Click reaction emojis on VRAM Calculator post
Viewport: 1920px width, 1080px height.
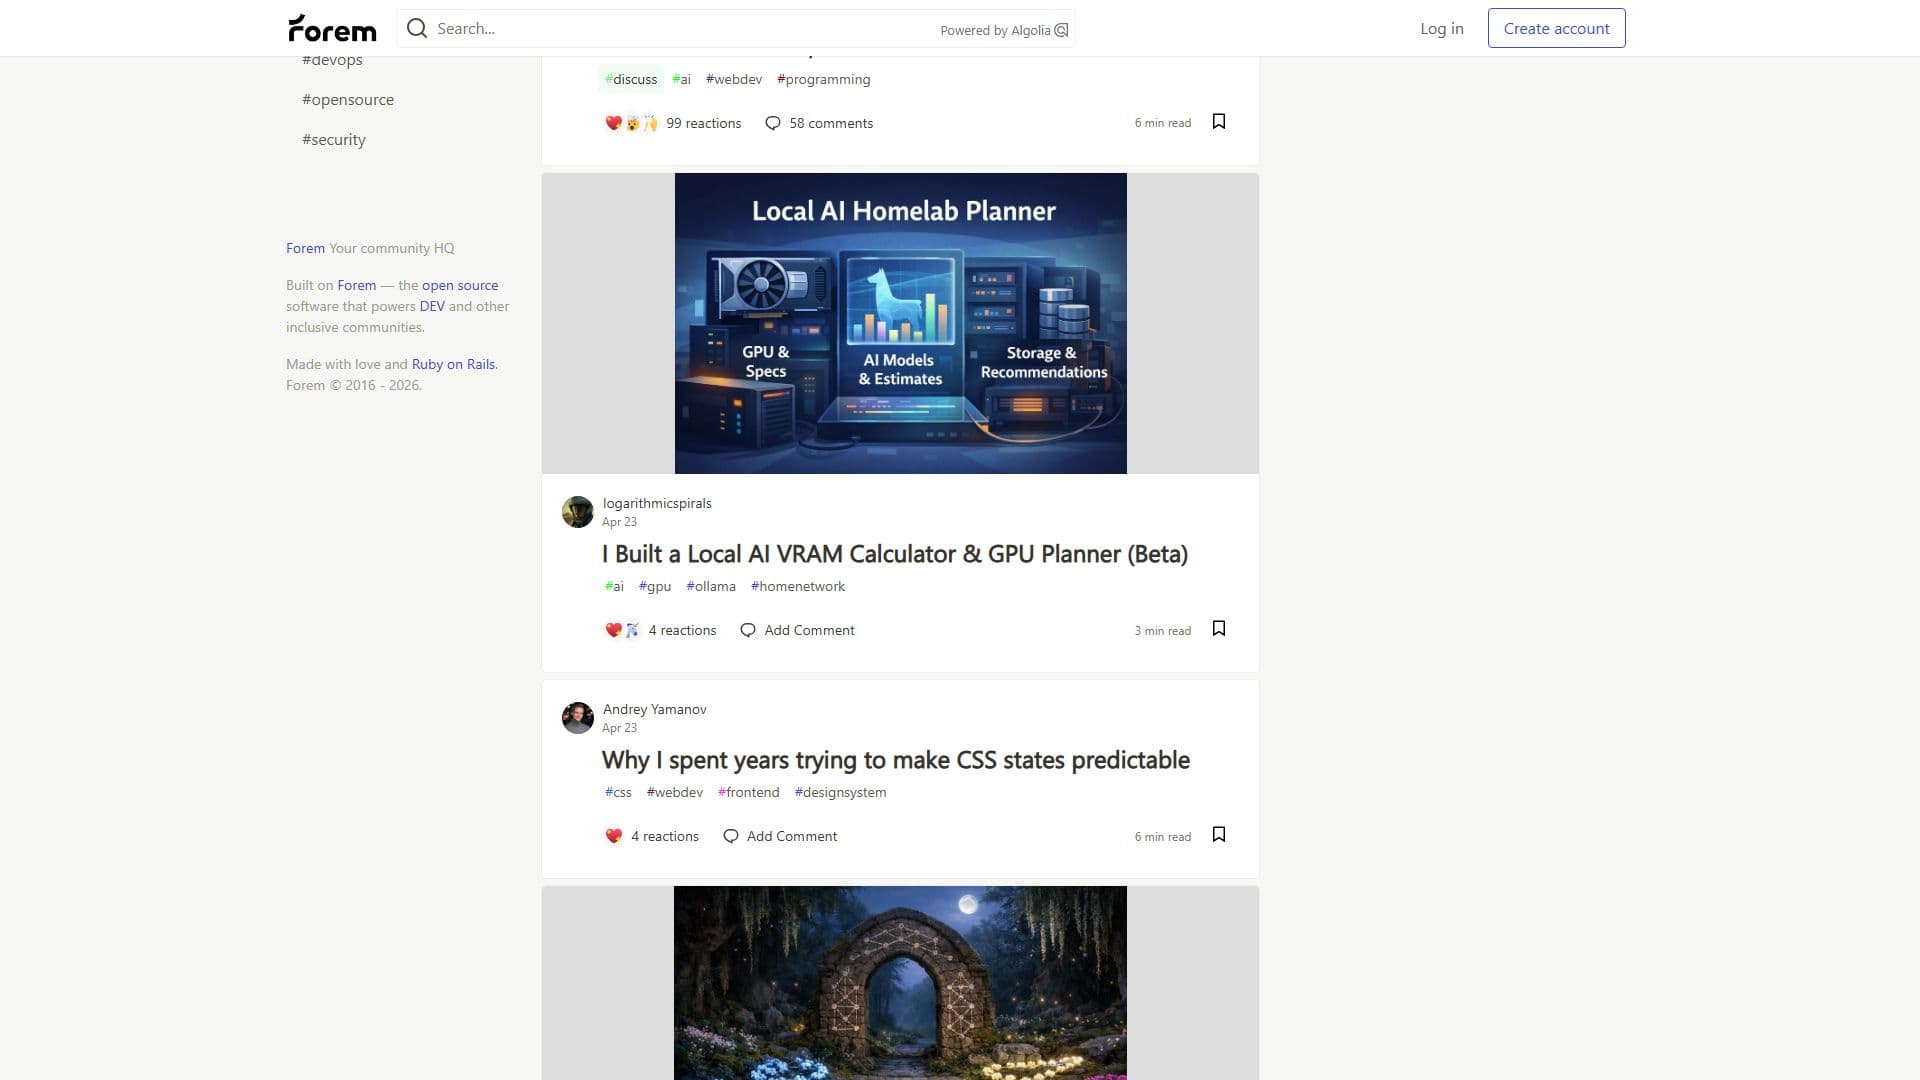(x=623, y=630)
